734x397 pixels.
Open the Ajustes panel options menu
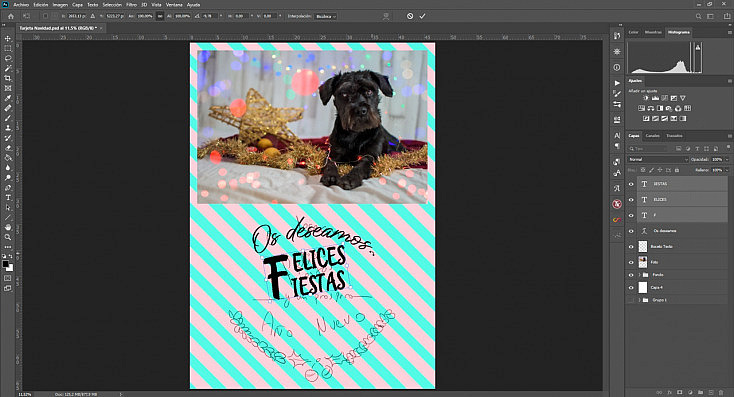pos(729,81)
